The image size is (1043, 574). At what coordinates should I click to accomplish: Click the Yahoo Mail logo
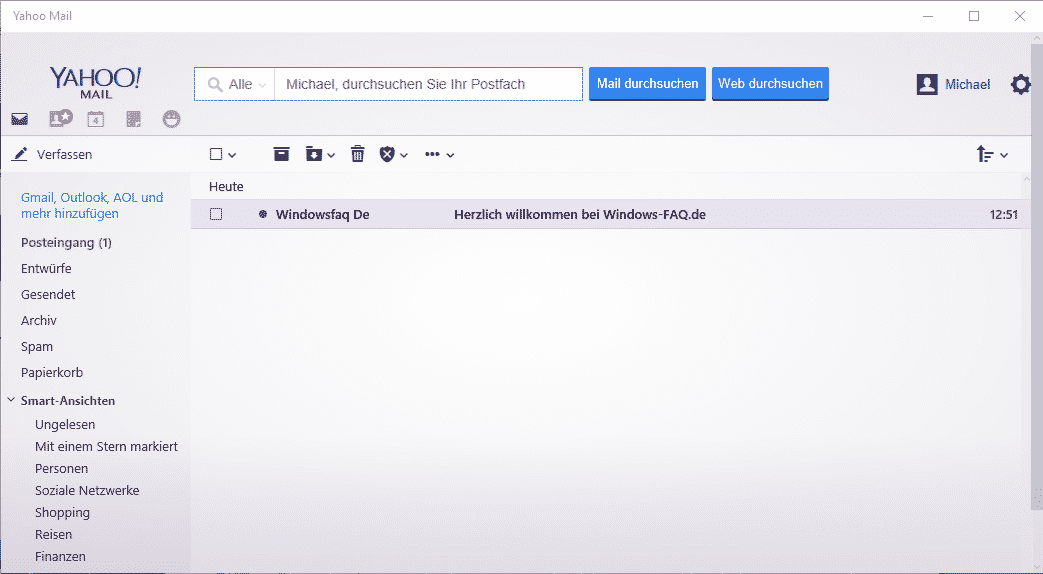pos(96,82)
